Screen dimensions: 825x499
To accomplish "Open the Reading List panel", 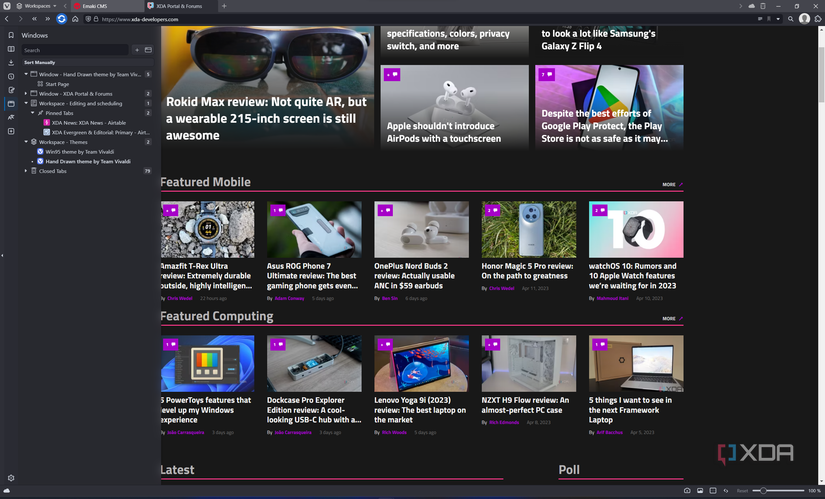I will pyautogui.click(x=11, y=49).
